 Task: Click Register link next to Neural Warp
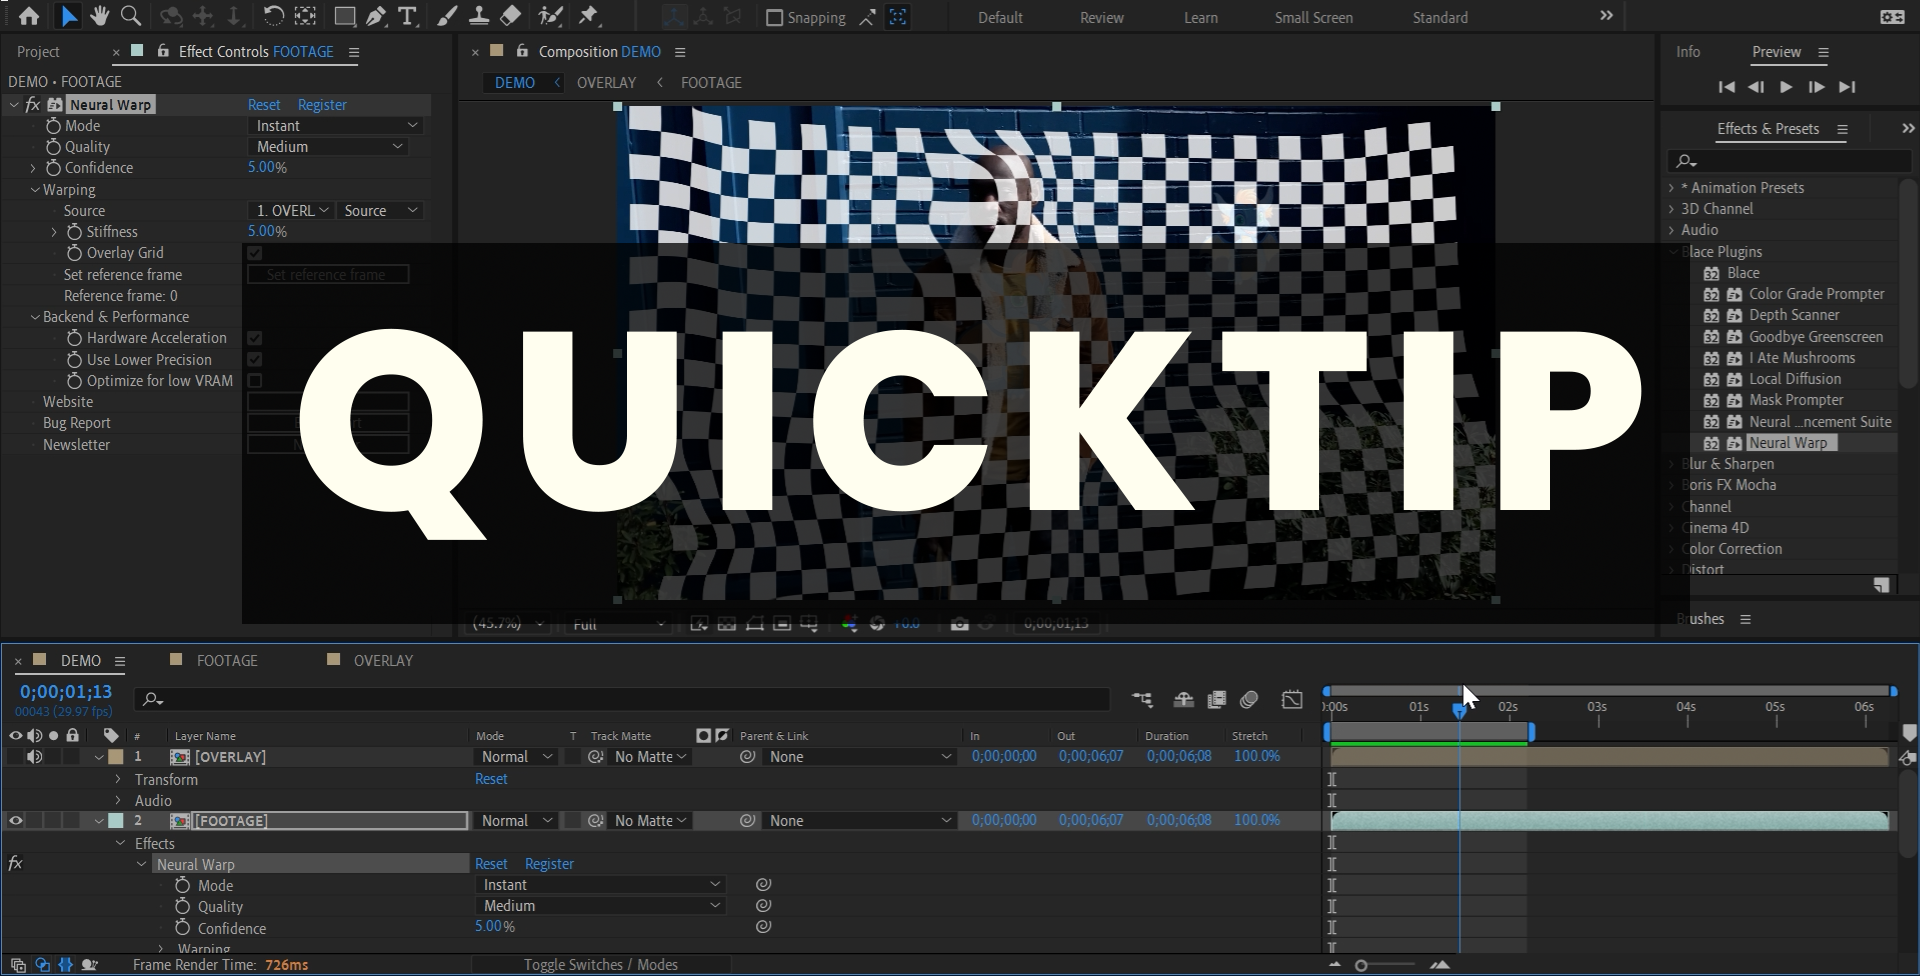pyautogui.click(x=322, y=105)
